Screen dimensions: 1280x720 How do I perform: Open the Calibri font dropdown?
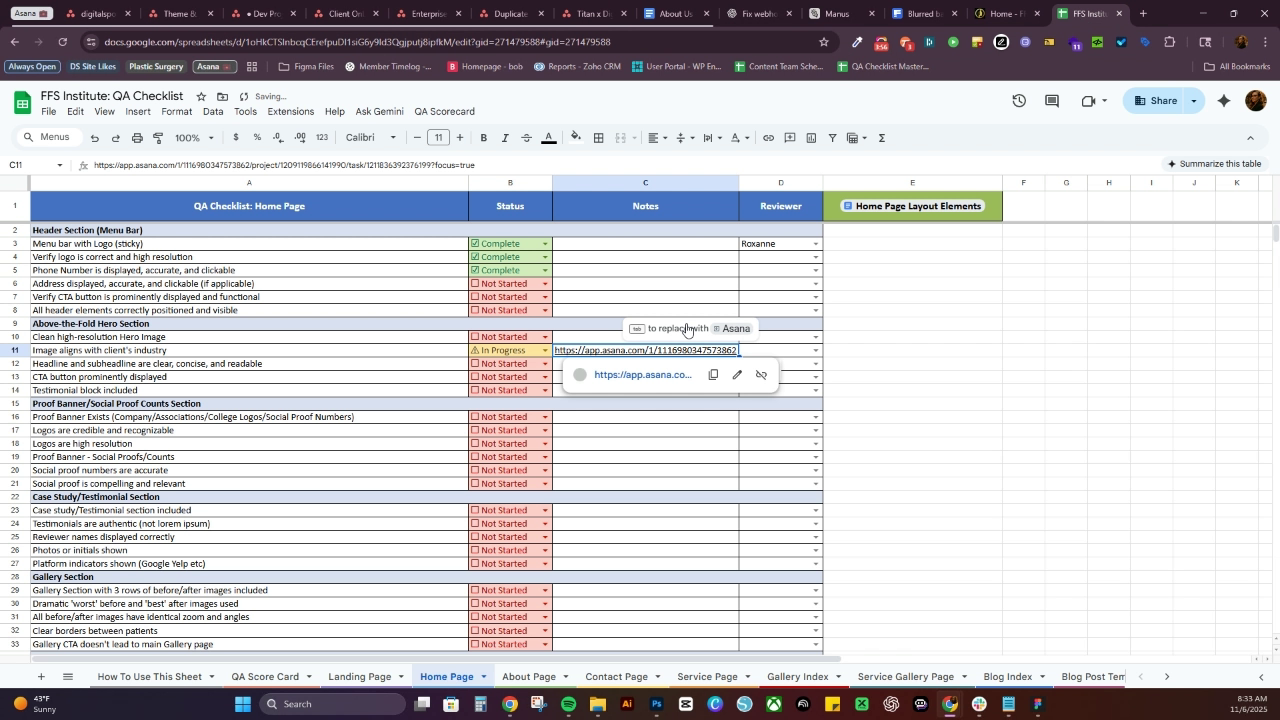[x=371, y=138]
